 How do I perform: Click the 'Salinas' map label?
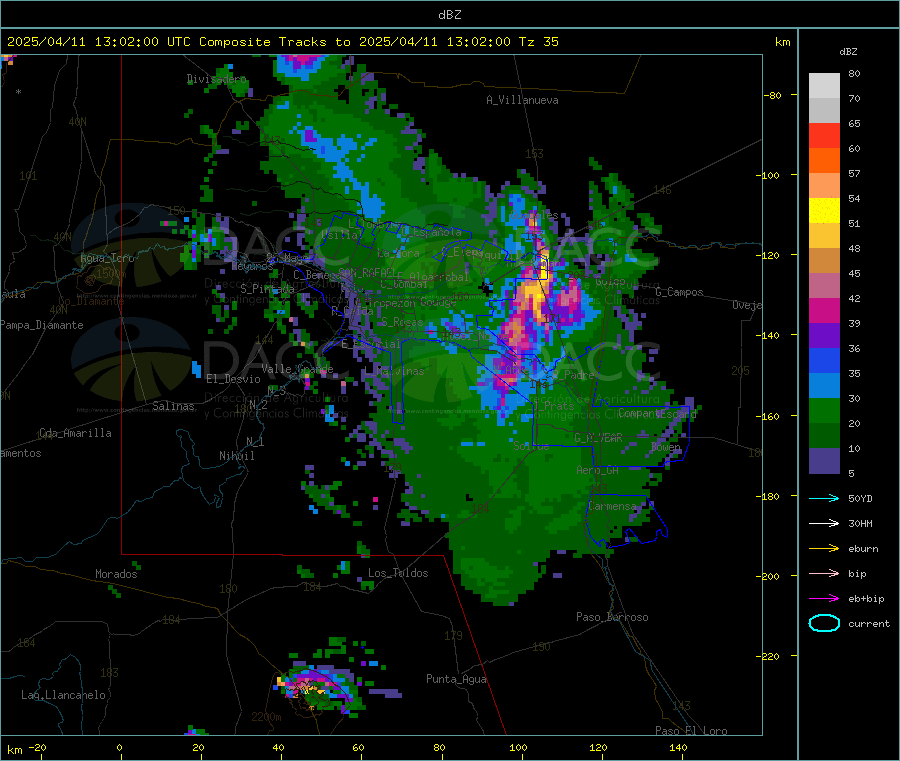[173, 406]
